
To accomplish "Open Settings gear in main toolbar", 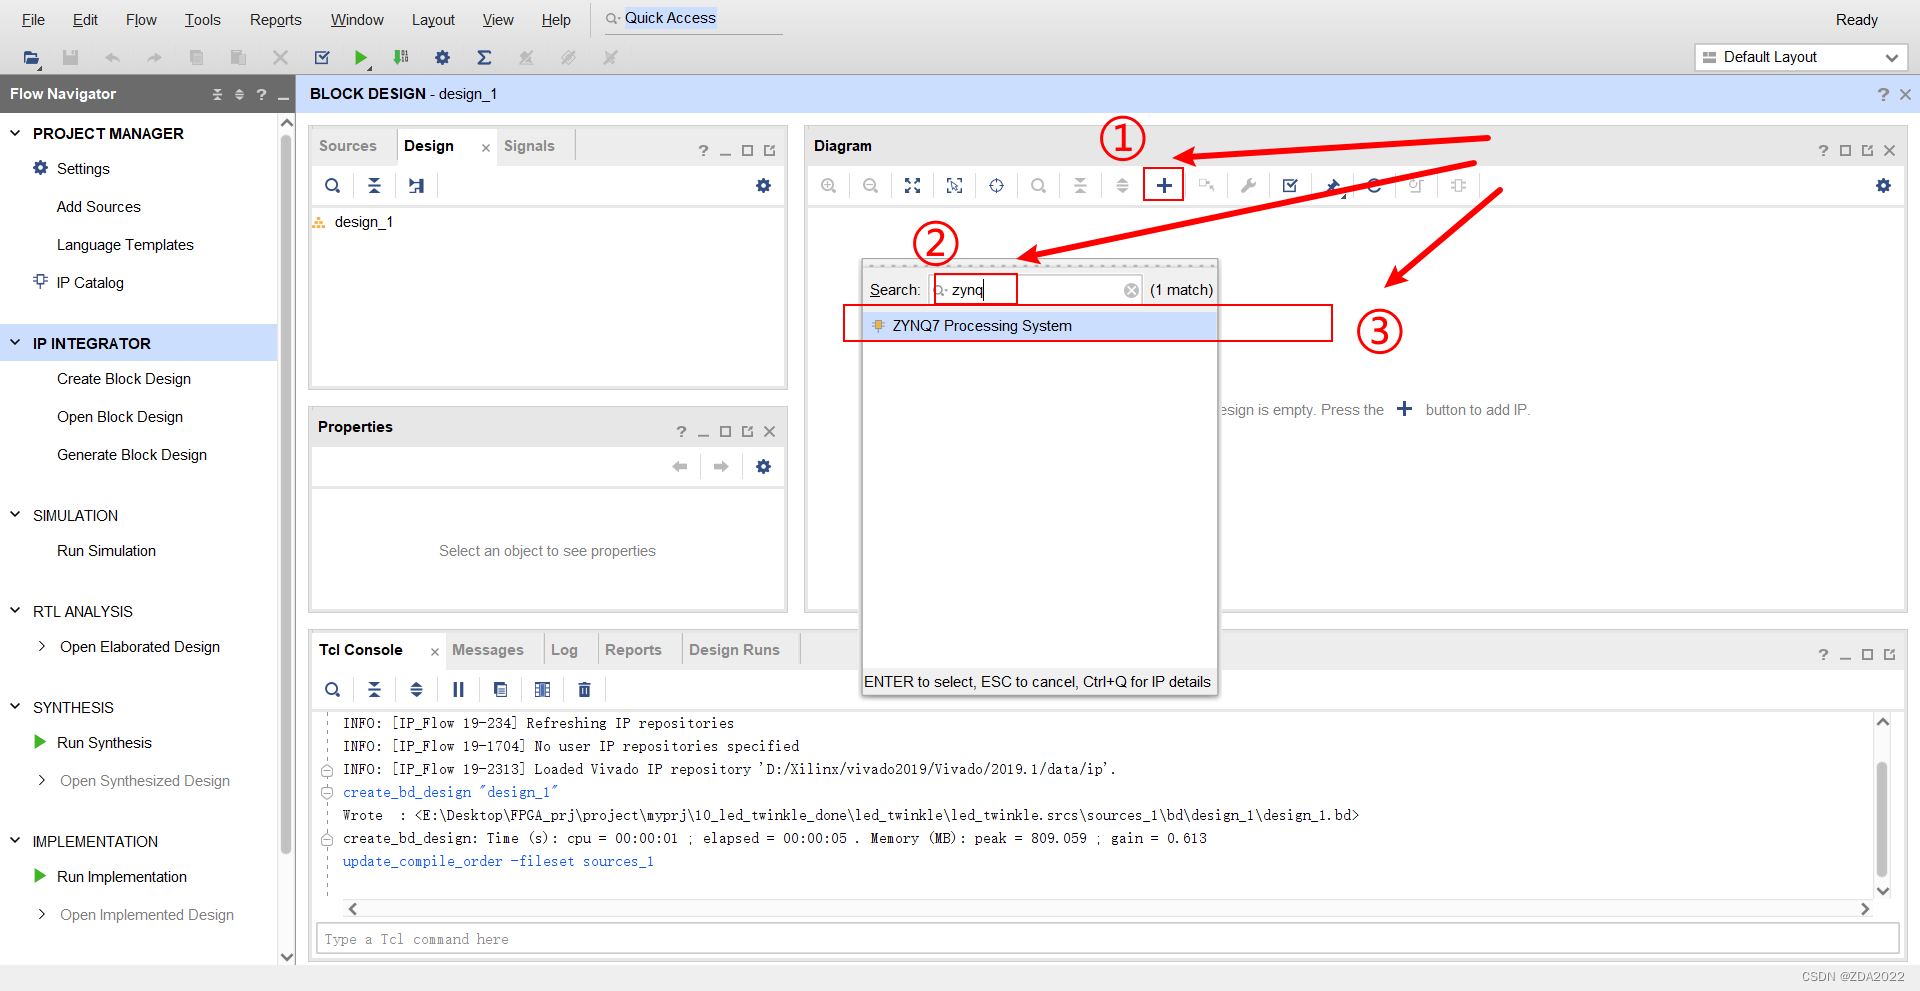I will 442,58.
